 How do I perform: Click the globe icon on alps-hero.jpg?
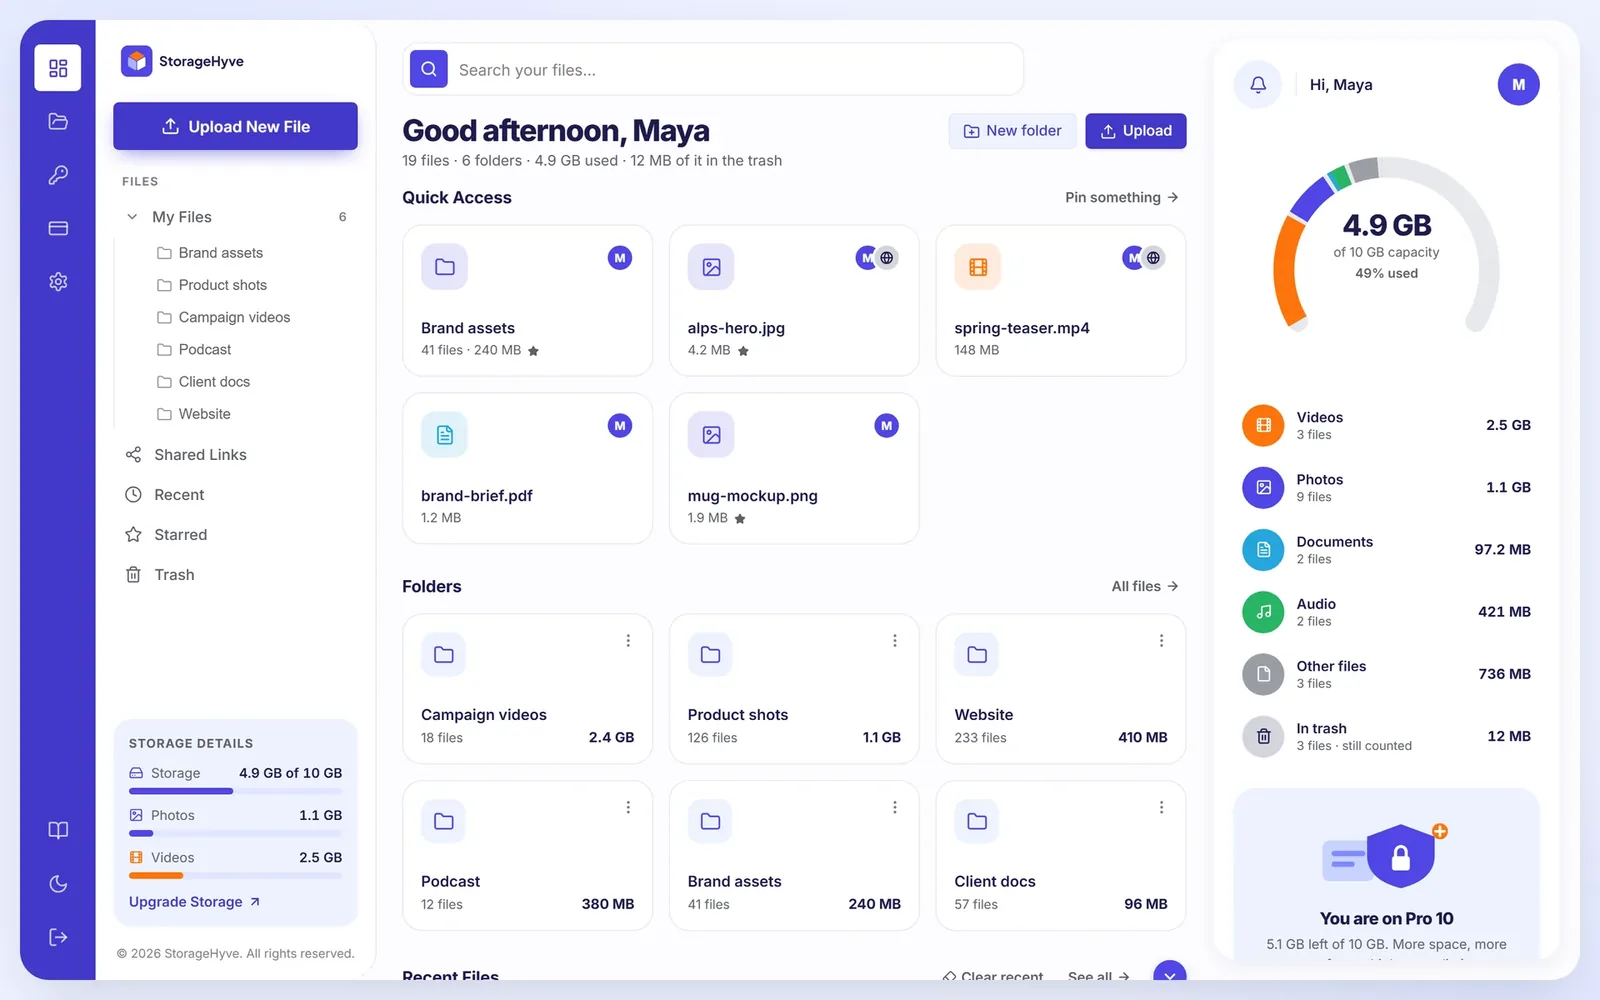coord(887,258)
